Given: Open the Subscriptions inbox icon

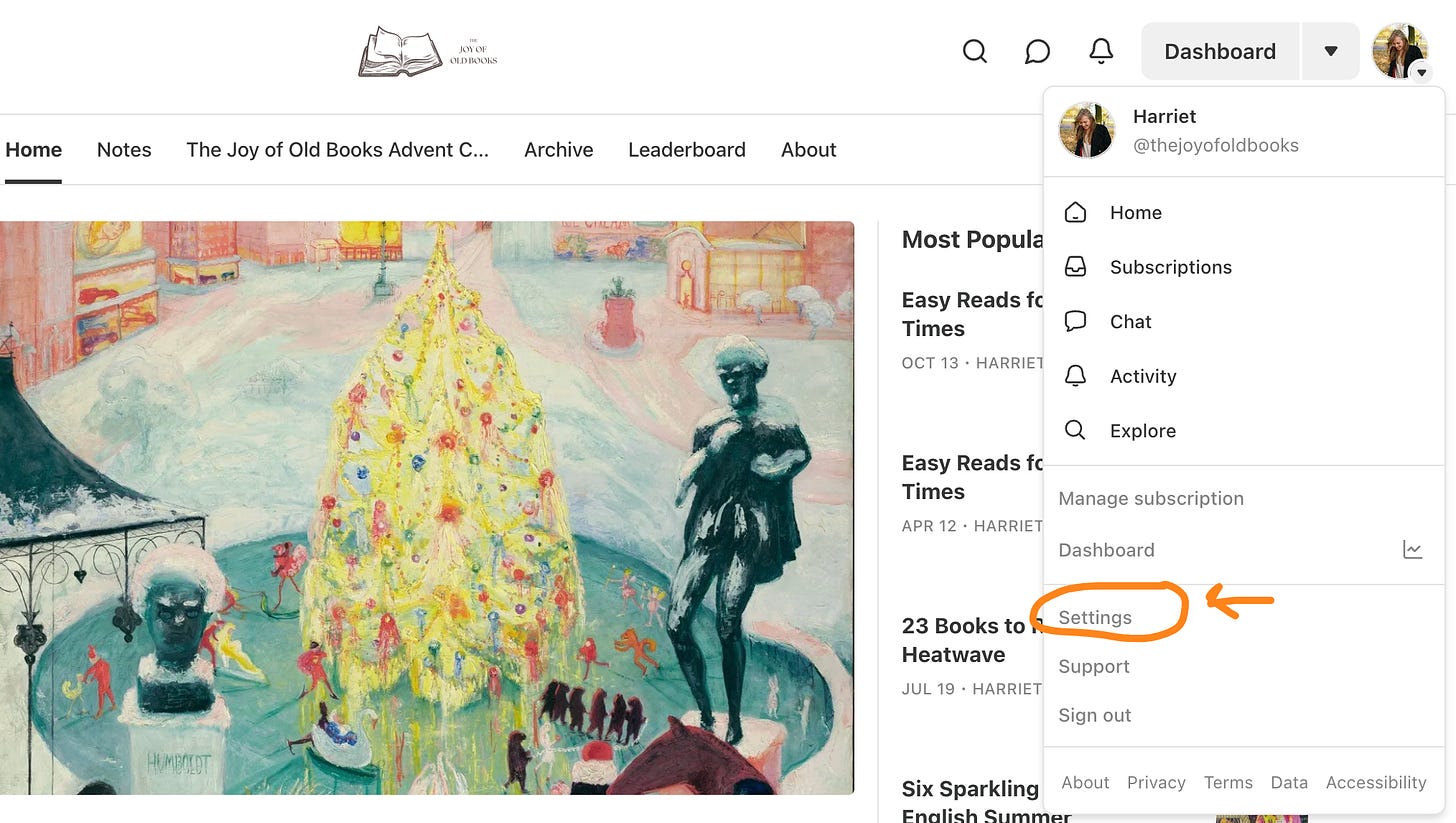Looking at the screenshot, I should click(1075, 267).
